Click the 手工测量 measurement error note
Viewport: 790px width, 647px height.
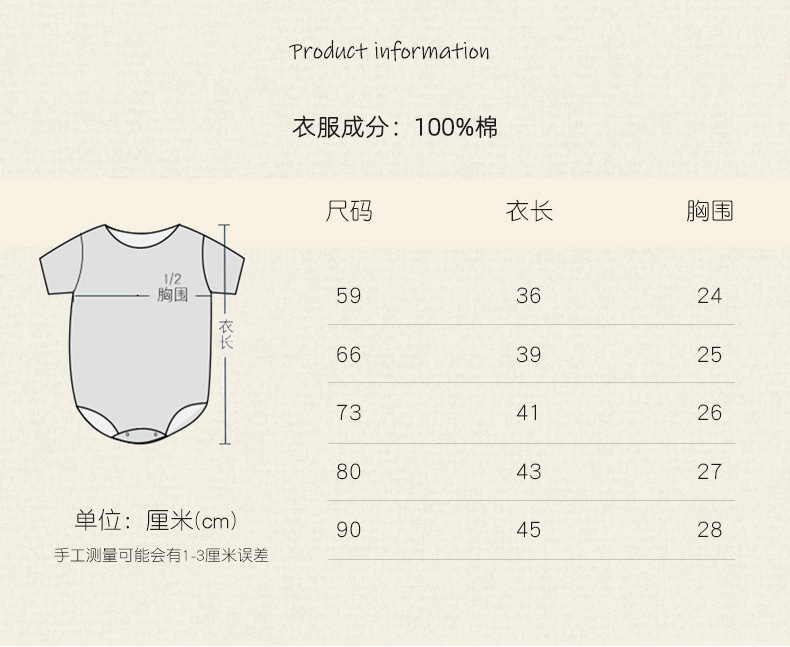click(161, 556)
